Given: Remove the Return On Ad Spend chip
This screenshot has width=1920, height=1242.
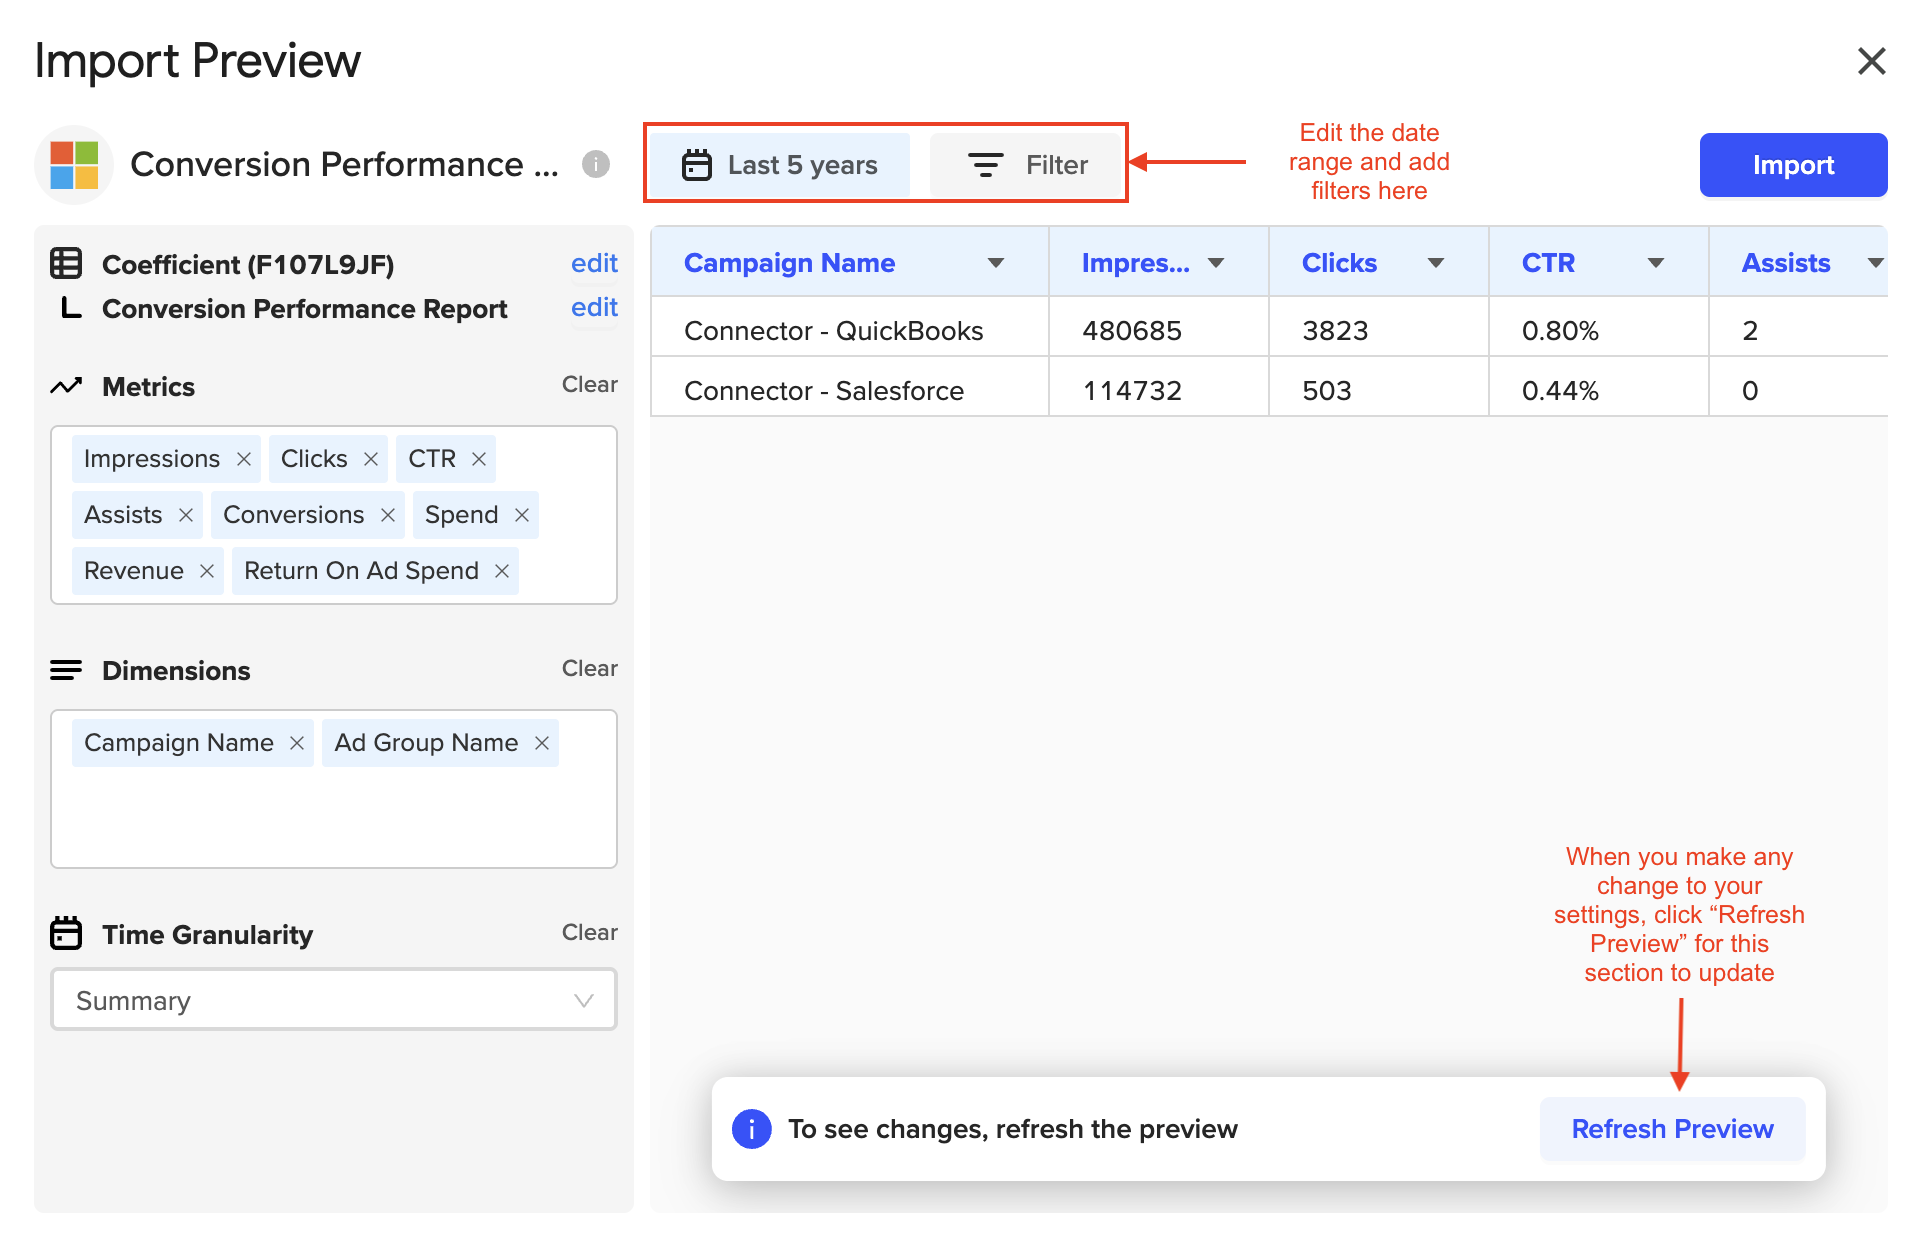Looking at the screenshot, I should click(x=502, y=571).
